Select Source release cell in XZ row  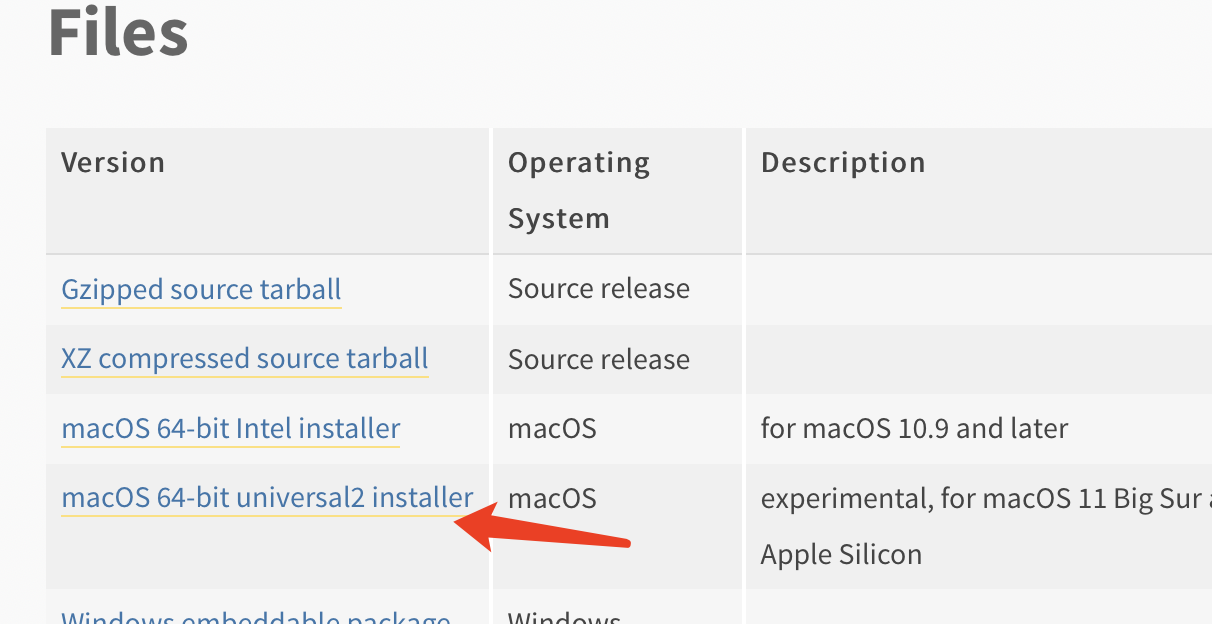(599, 359)
